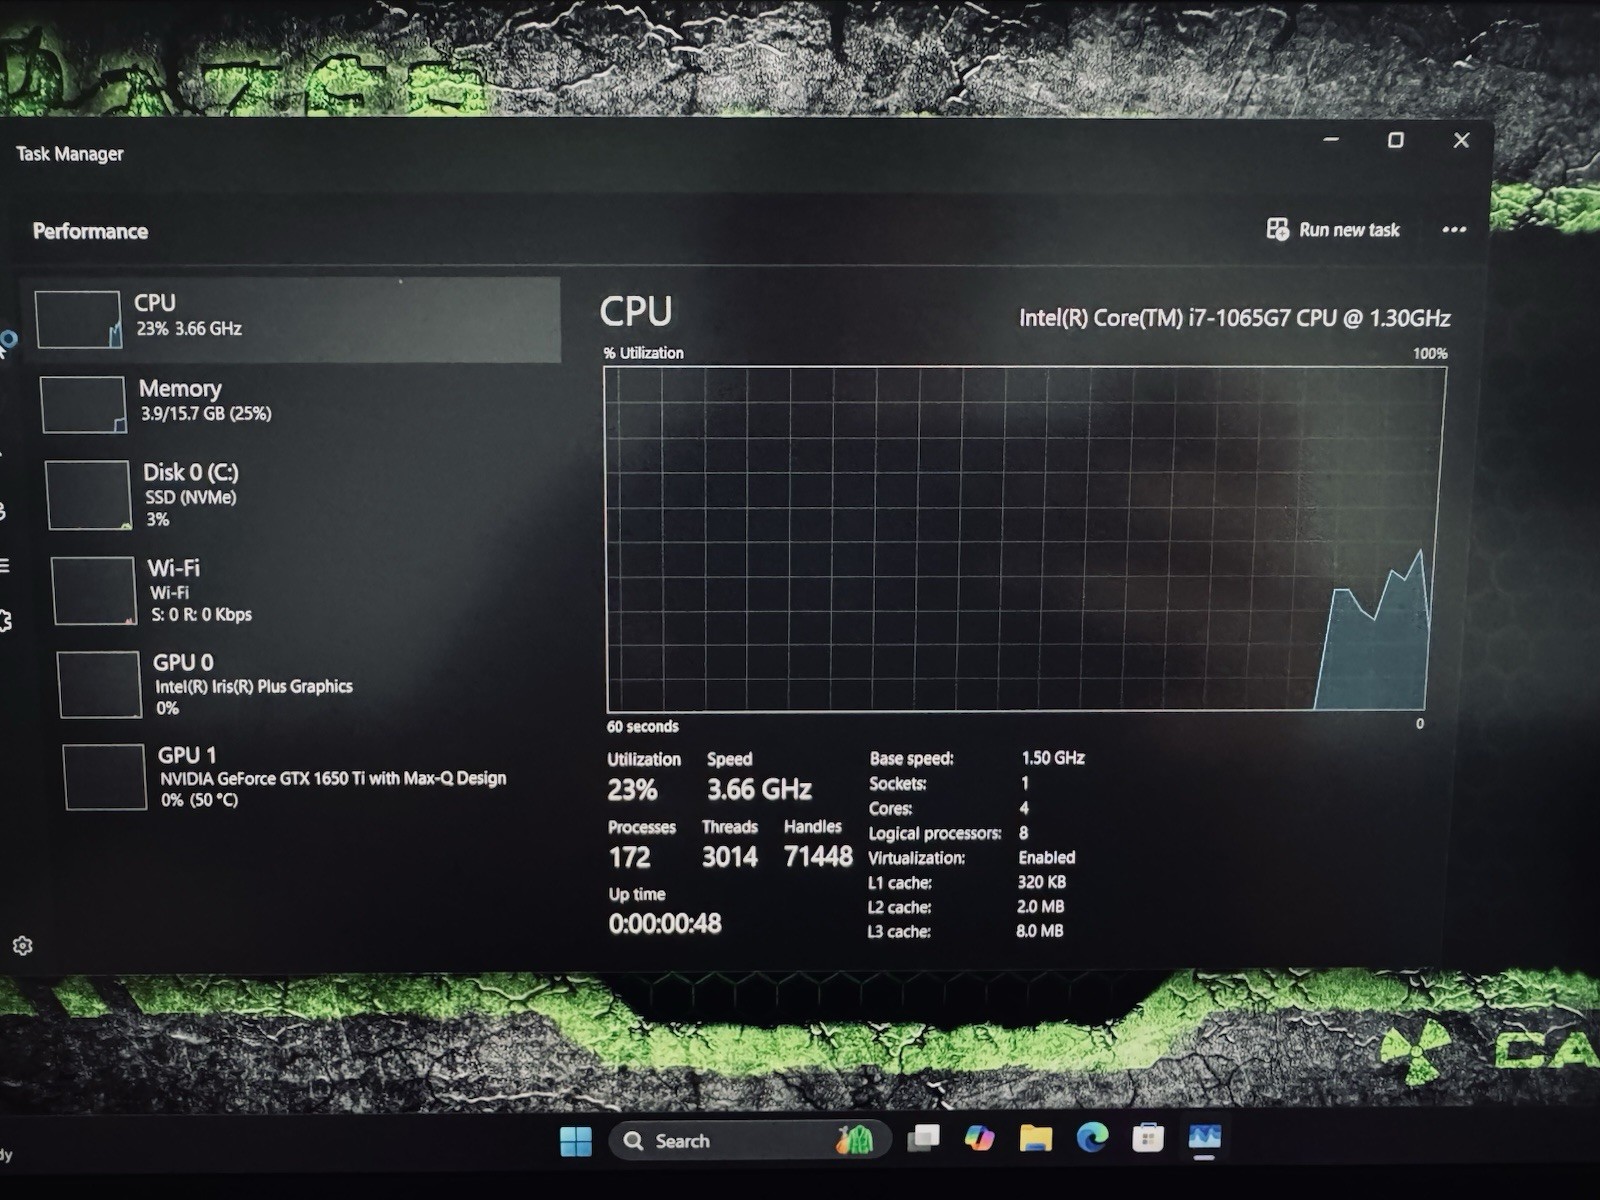Click the Wi-Fi 'S: 0 R: 0 Kbps' text
This screenshot has width=1600, height=1200.
pos(201,615)
